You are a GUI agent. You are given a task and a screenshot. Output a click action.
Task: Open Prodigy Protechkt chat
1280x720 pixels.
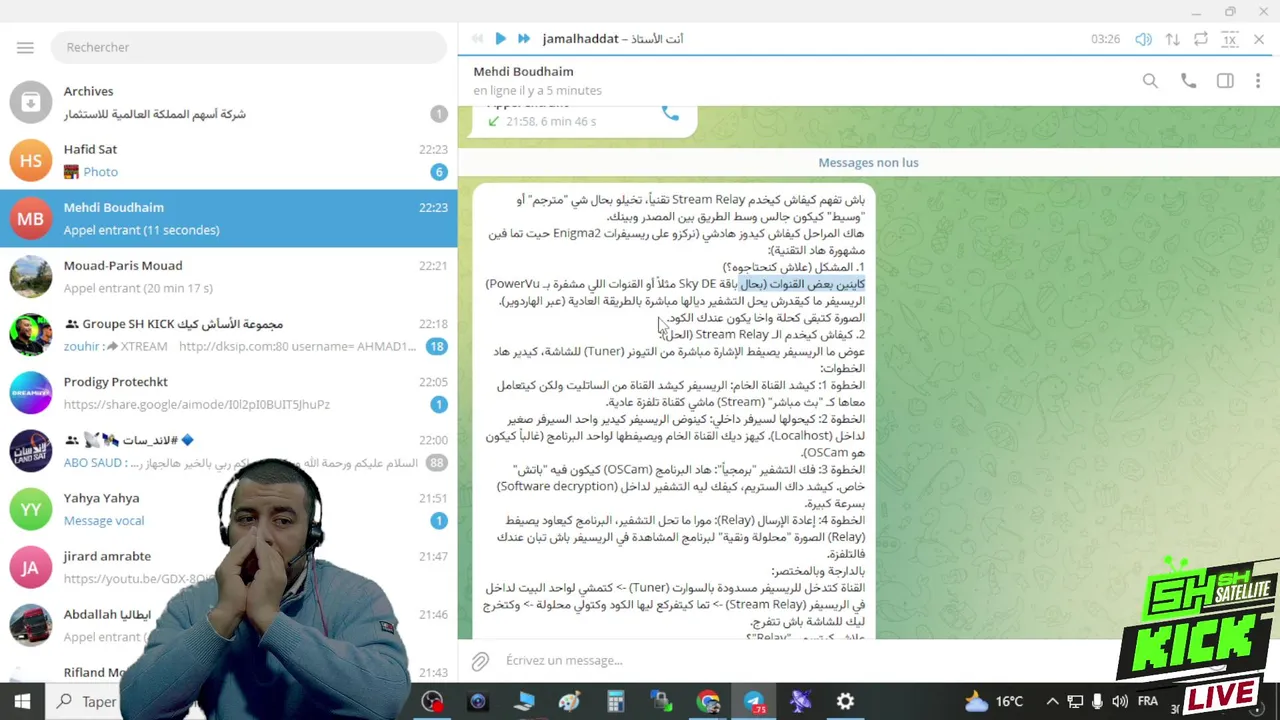(229, 392)
